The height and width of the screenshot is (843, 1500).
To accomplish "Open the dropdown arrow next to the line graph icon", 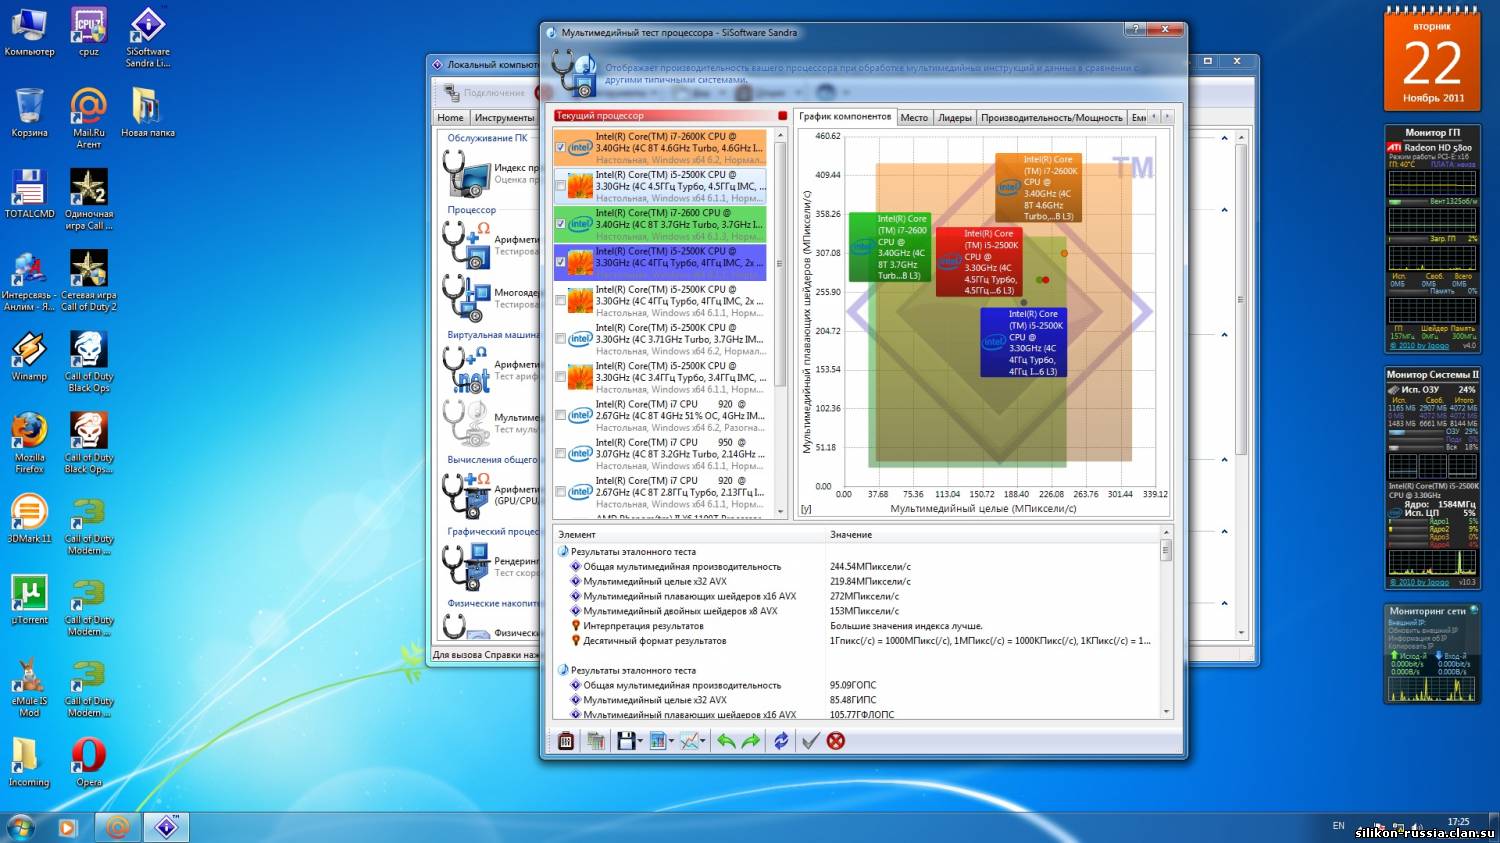I will [704, 742].
